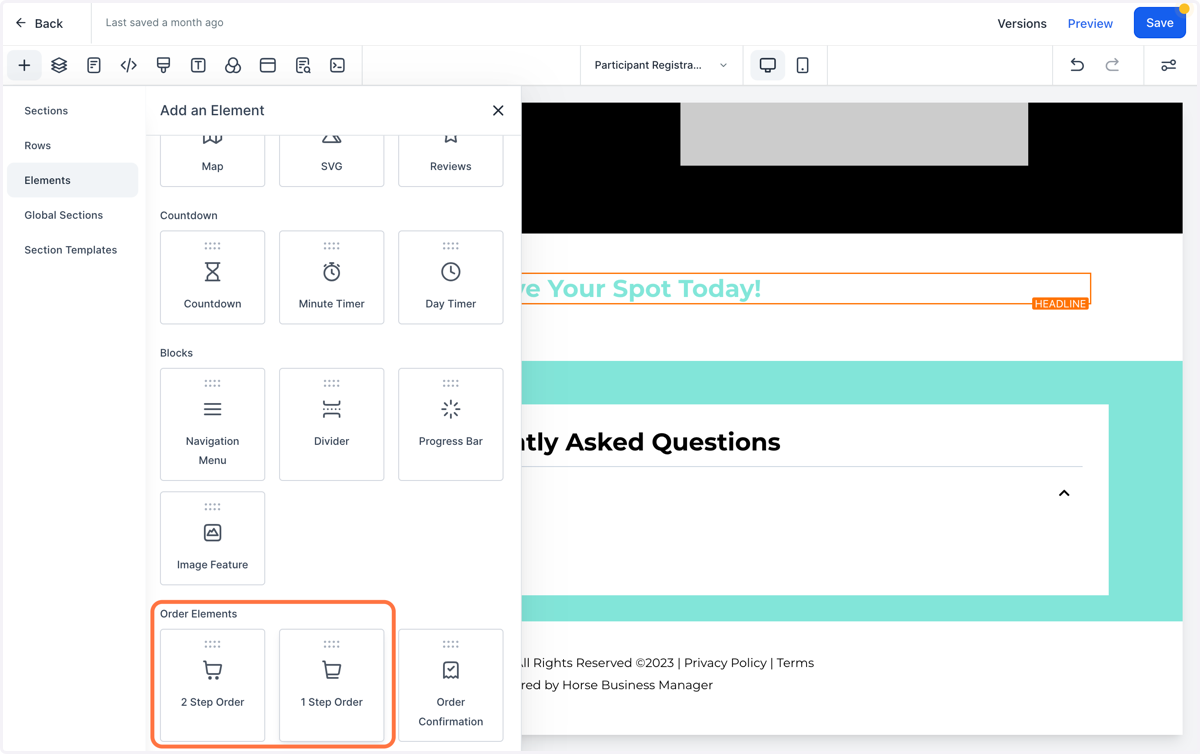Add the Minute Timer element
This screenshot has width=1200, height=754.
332,277
